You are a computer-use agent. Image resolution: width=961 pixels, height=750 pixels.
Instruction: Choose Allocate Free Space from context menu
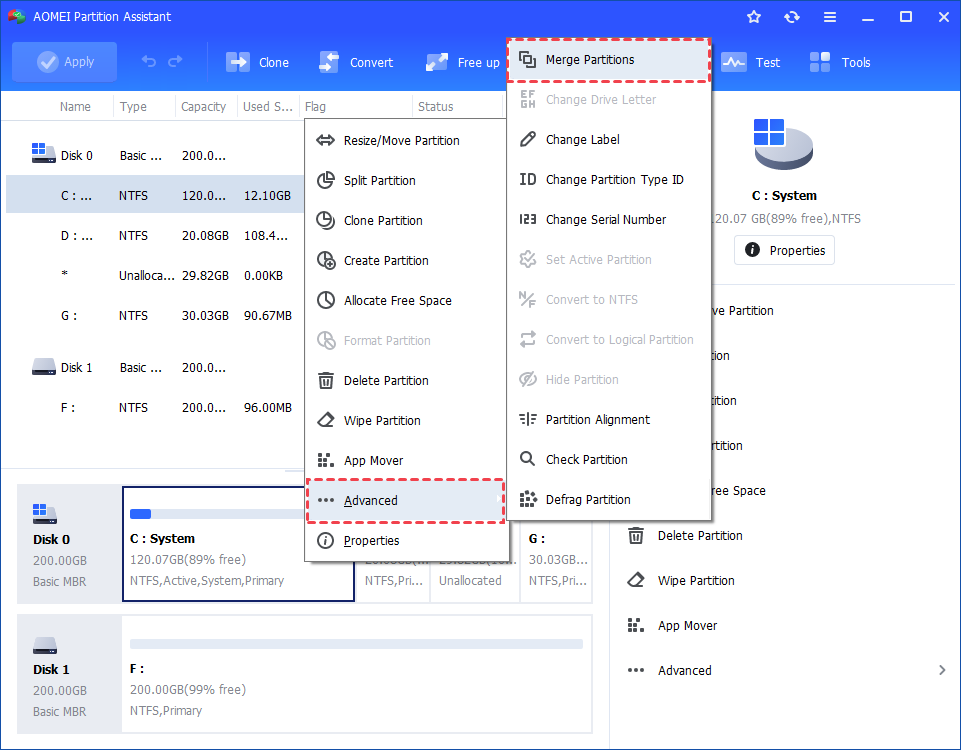click(406, 301)
